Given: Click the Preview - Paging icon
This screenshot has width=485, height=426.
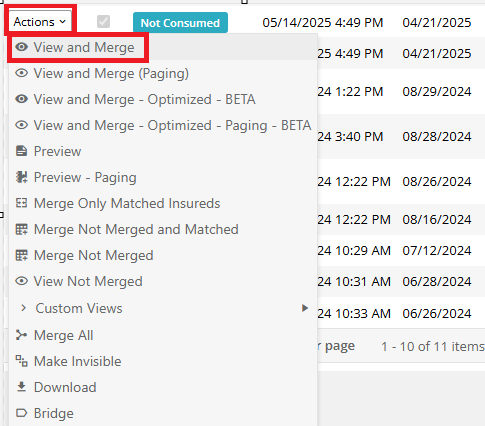Looking at the screenshot, I should [22, 177].
